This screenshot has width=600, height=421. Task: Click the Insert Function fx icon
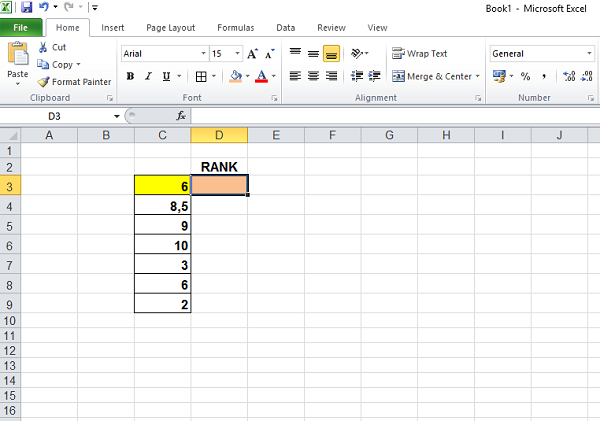click(x=181, y=116)
